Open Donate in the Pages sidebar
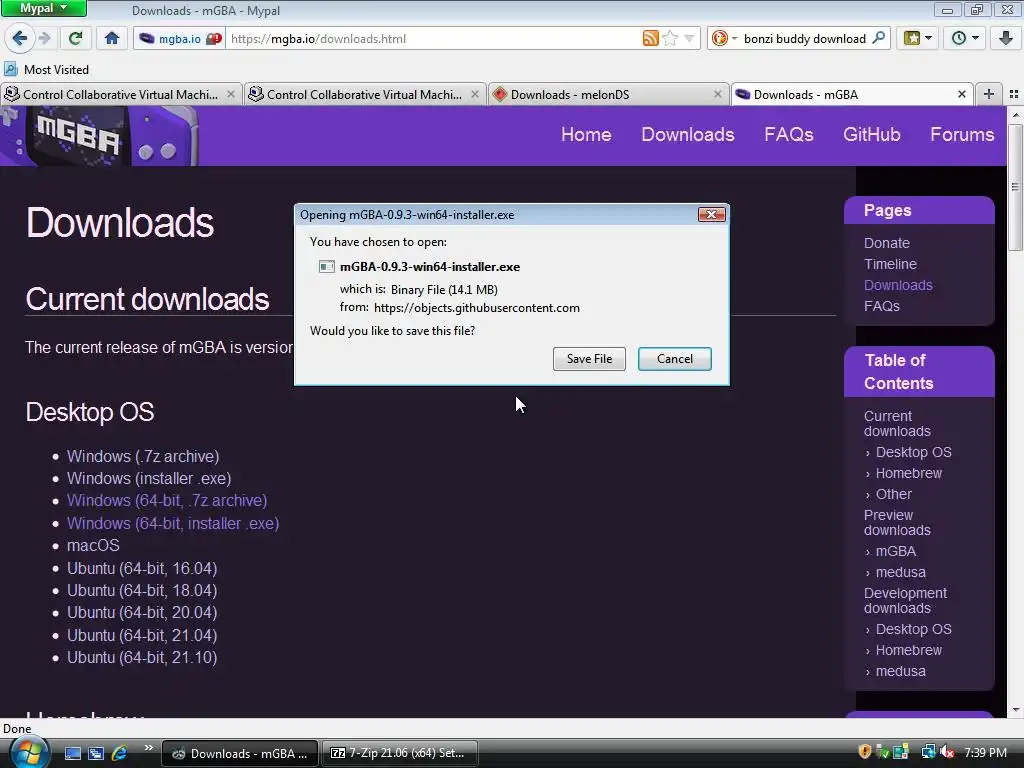This screenshot has height=768, width=1024. point(886,243)
